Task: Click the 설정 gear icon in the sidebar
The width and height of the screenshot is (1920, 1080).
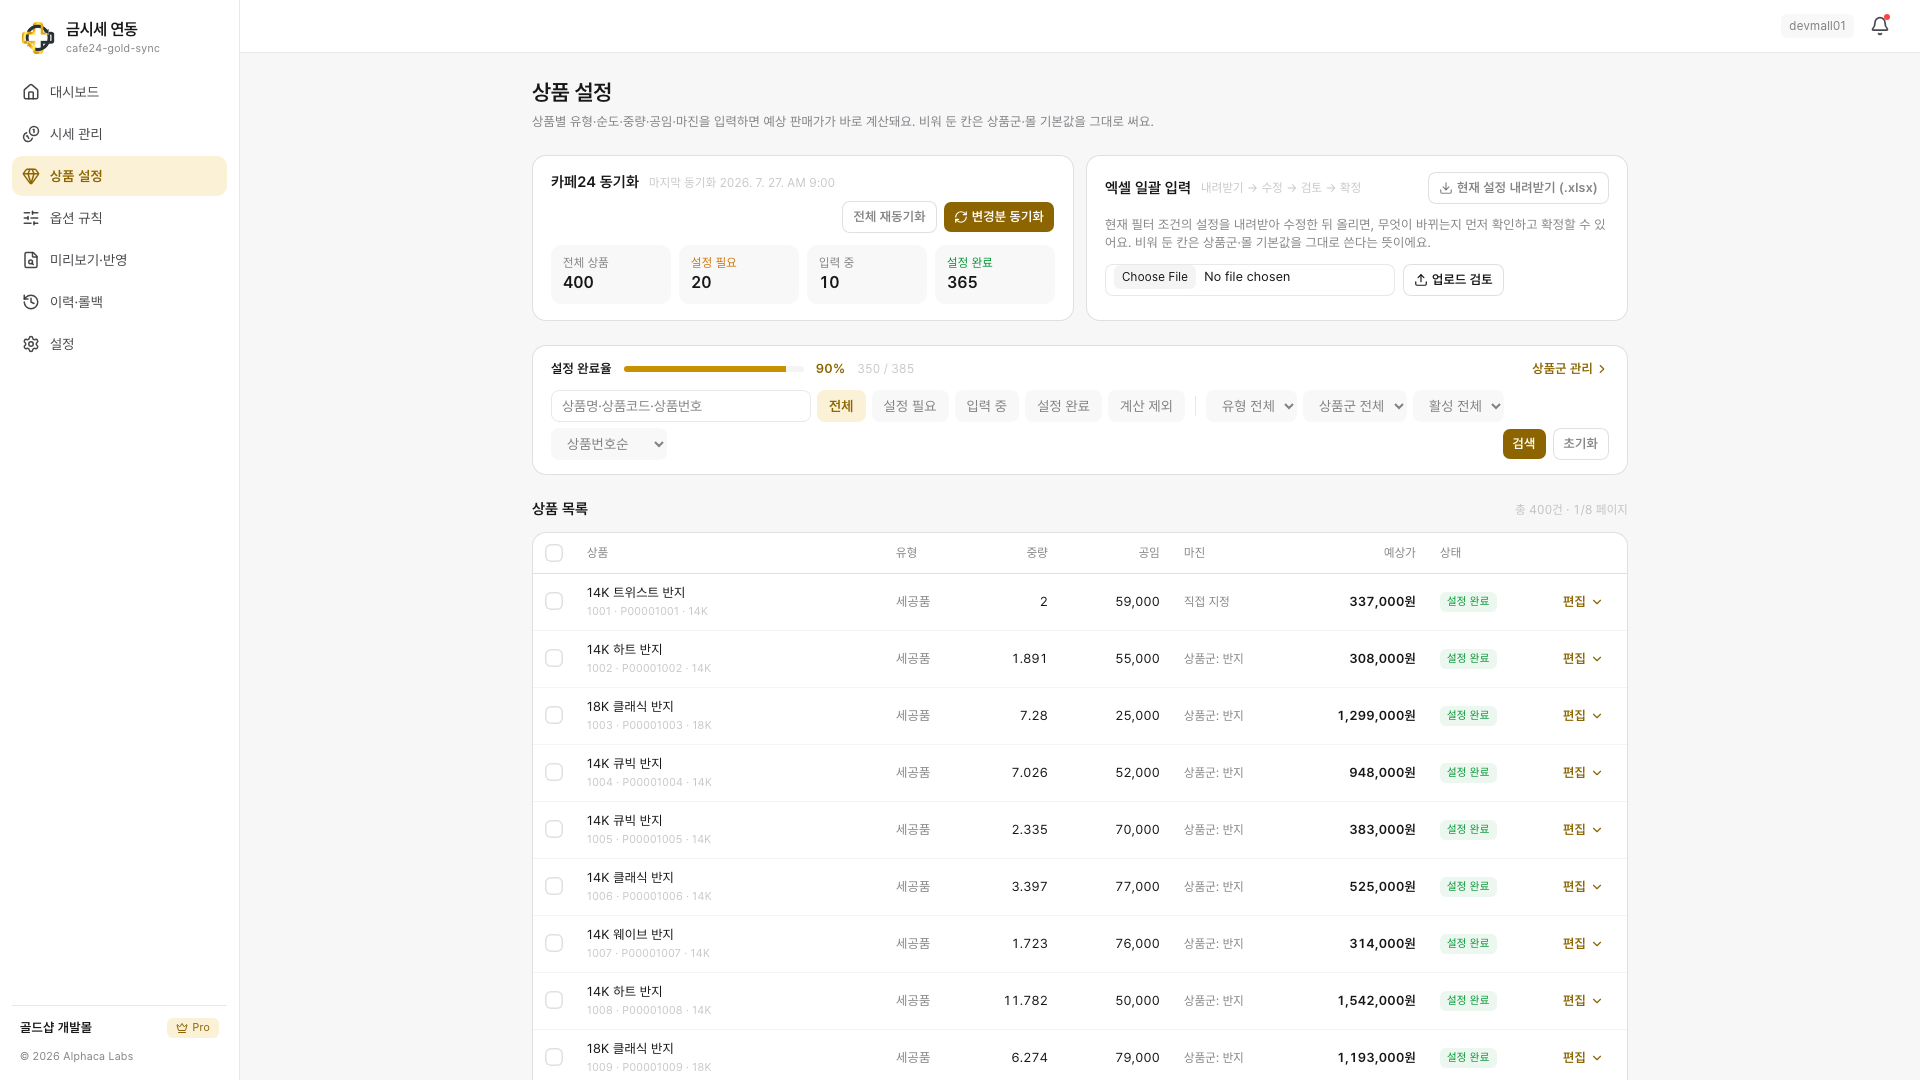Action: coord(31,344)
